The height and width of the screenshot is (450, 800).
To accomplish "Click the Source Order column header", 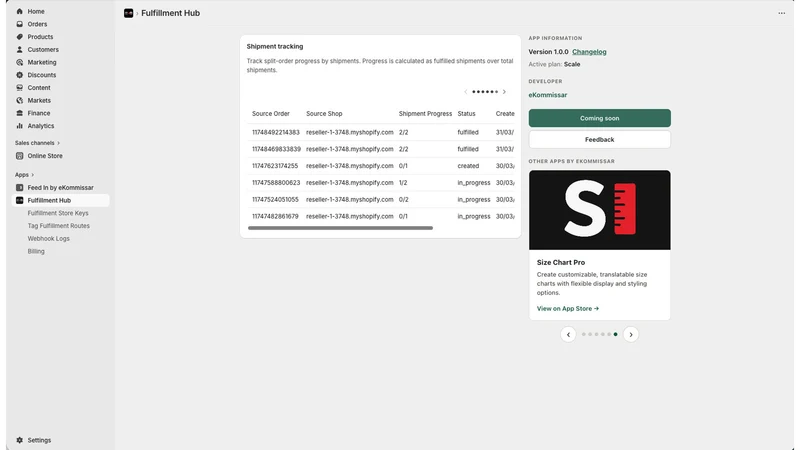I will [x=270, y=114].
